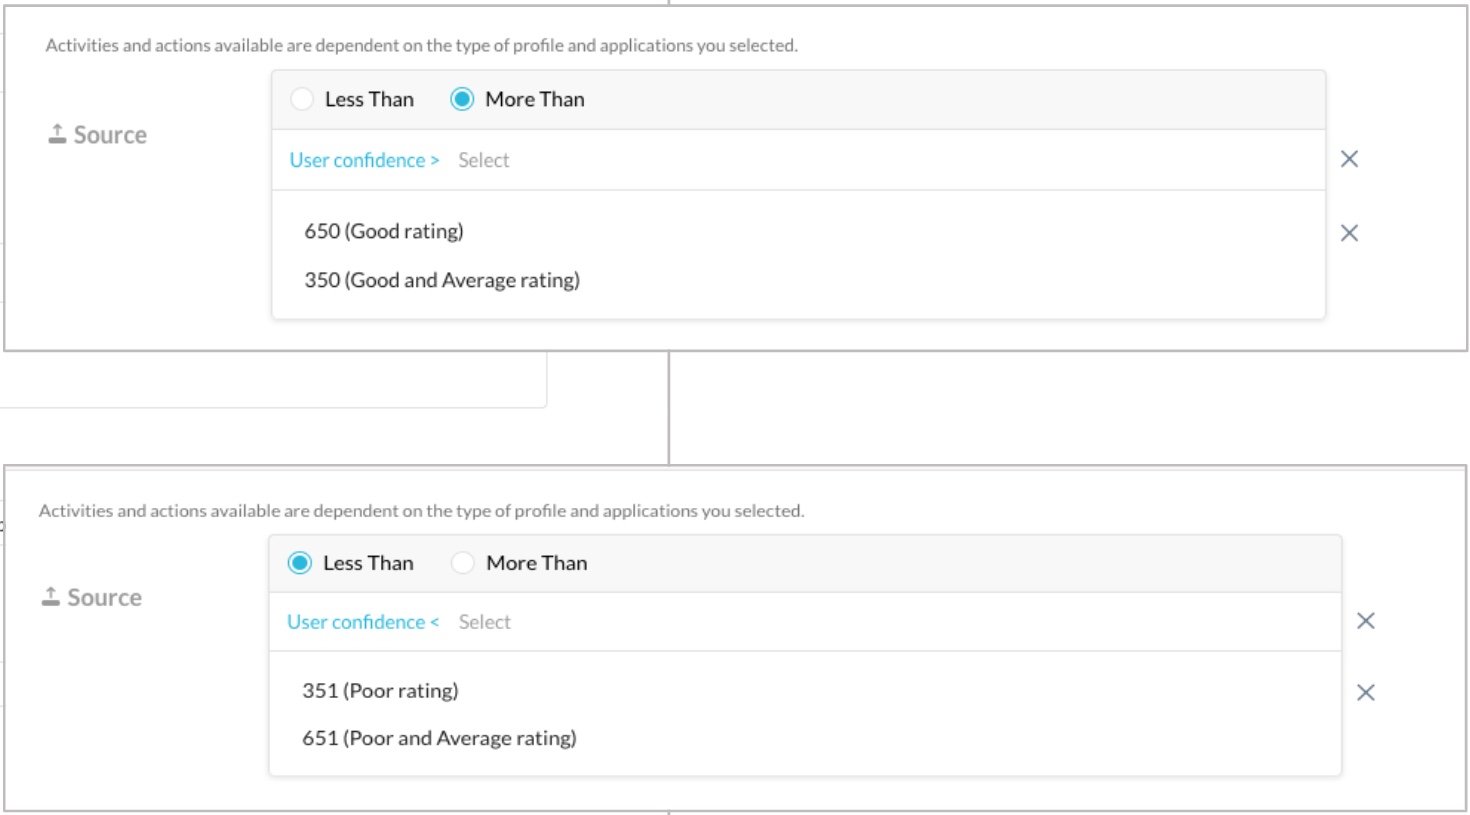Click the X beside the 'User confidence >' row
This screenshot has width=1470, height=815.
pyautogui.click(x=1349, y=159)
